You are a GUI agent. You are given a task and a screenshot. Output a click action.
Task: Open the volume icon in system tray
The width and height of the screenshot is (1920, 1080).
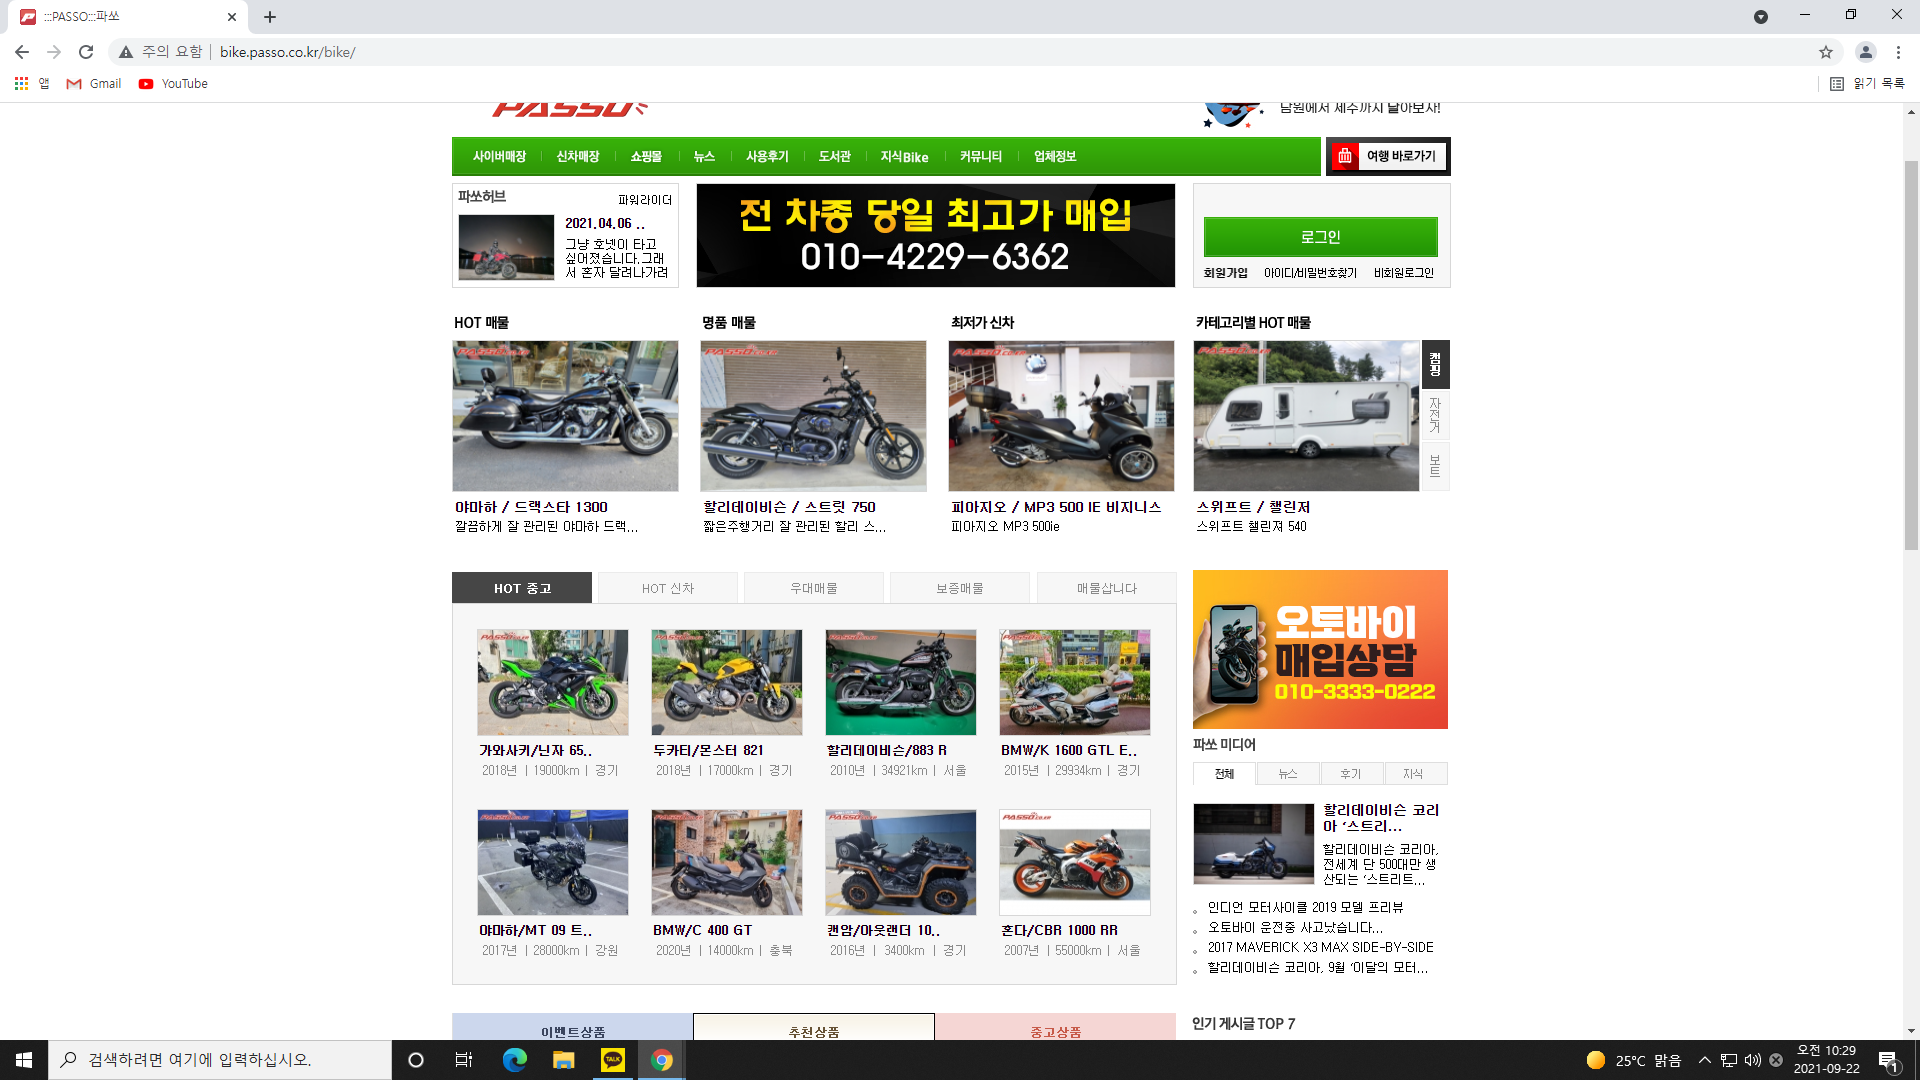tap(1753, 1060)
